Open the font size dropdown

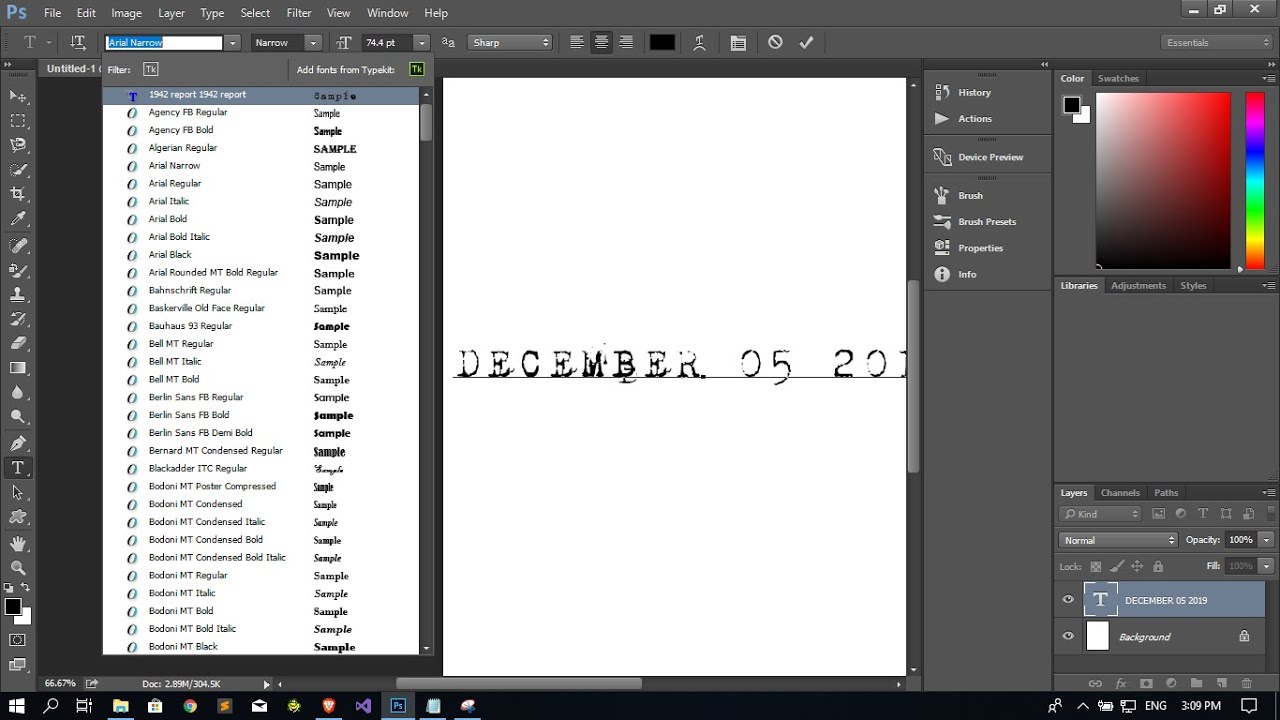coord(422,43)
